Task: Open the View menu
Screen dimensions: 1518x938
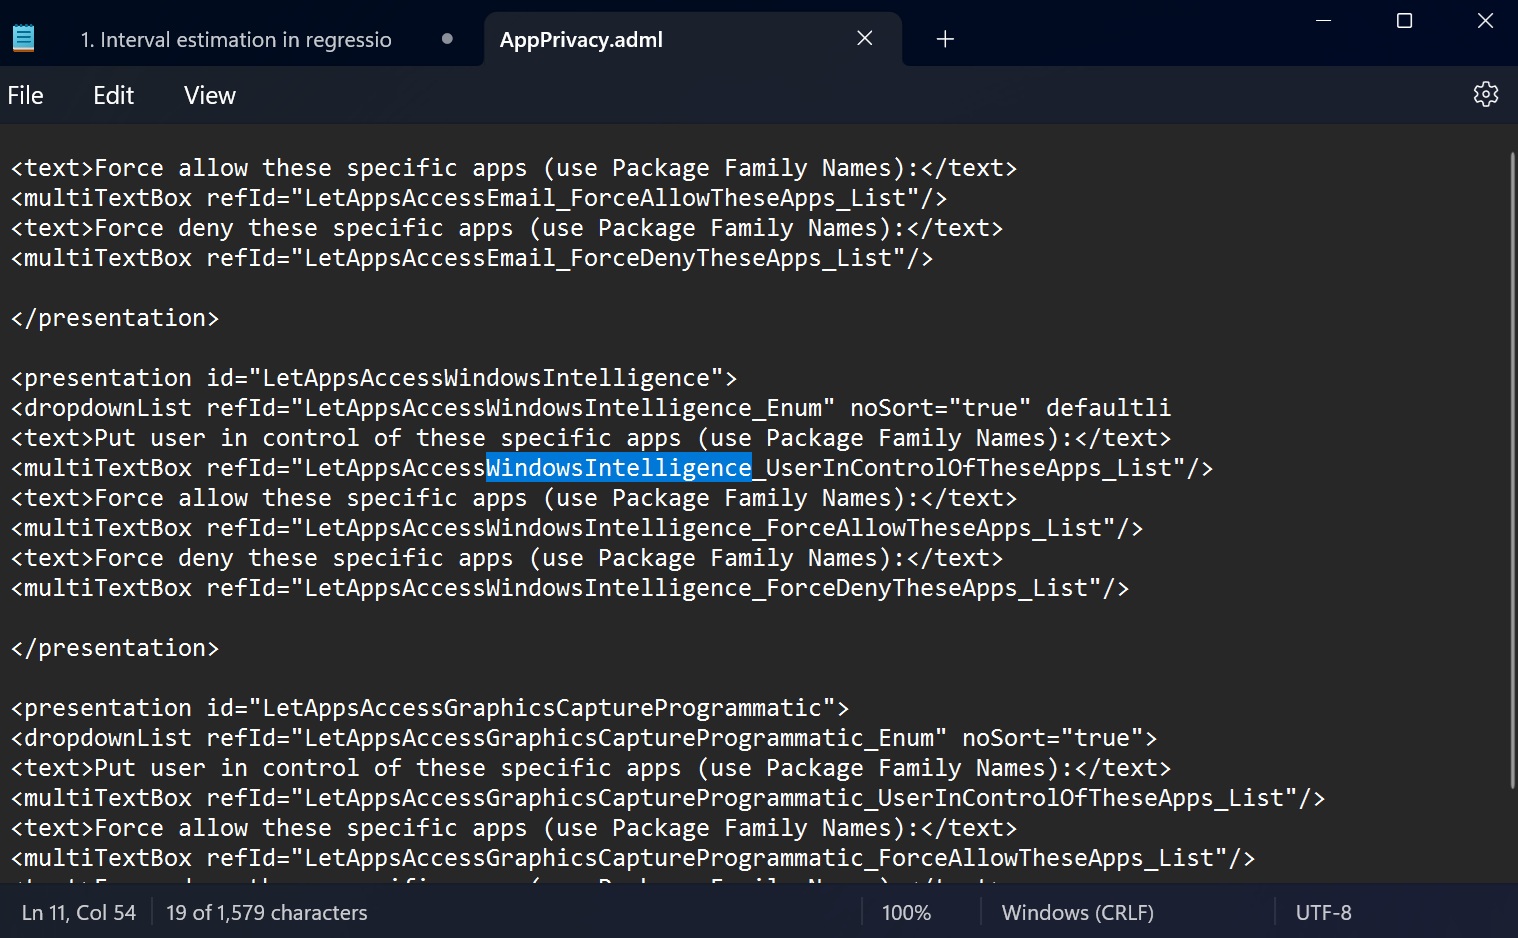Action: point(210,95)
